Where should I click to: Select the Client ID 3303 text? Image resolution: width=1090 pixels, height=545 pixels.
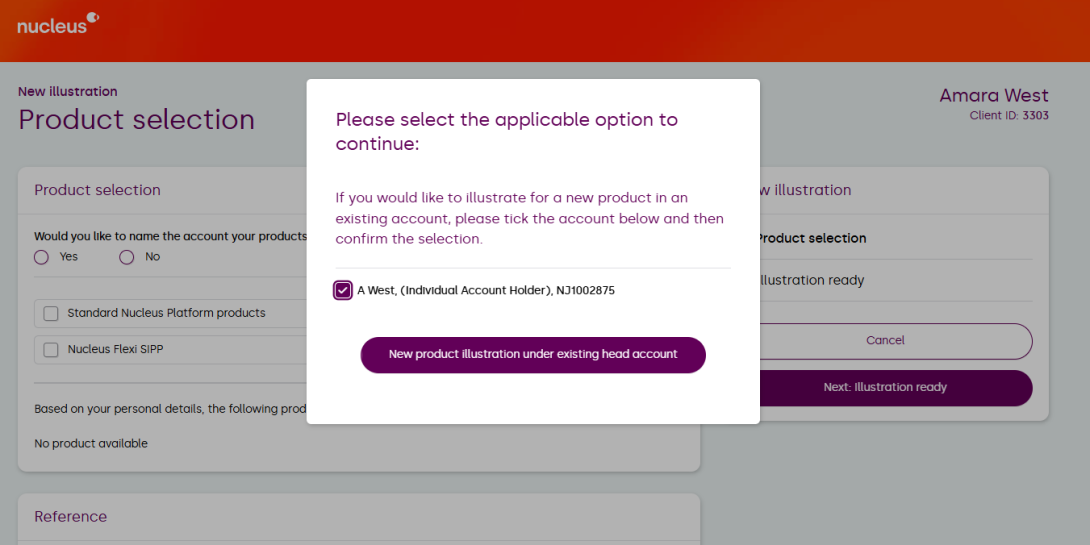1008,116
